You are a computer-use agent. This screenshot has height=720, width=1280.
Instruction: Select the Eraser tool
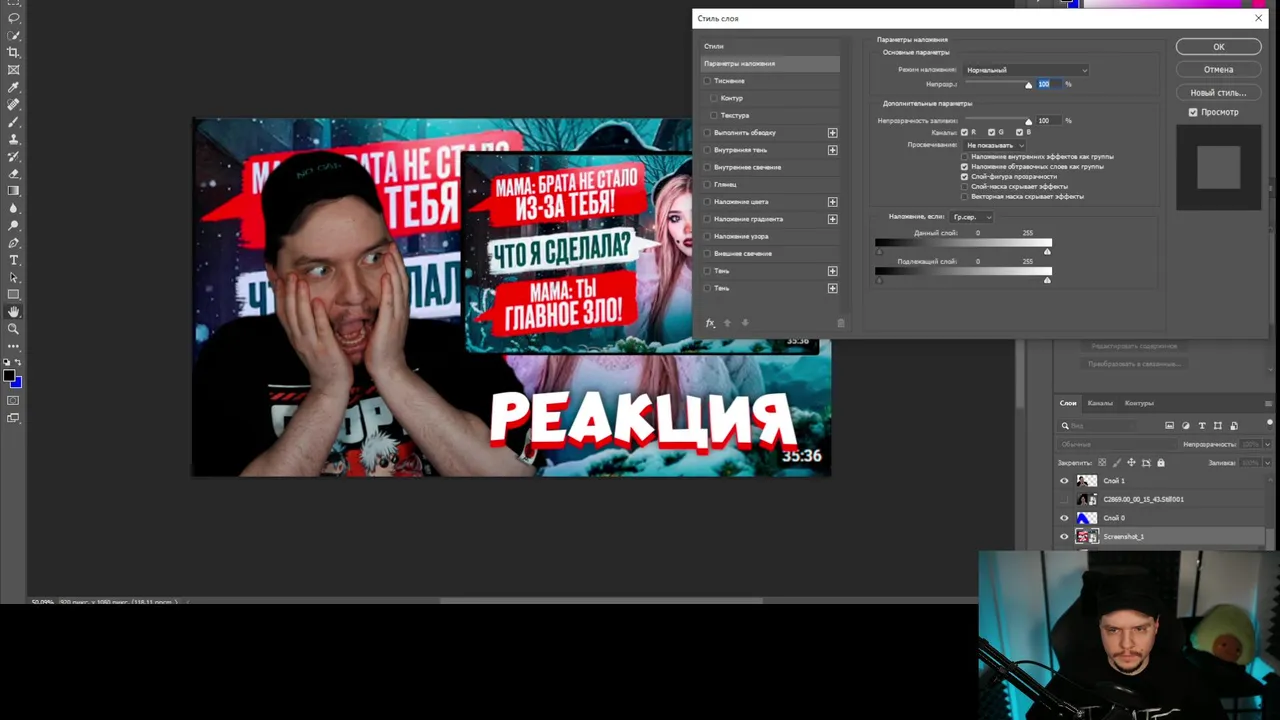13,173
